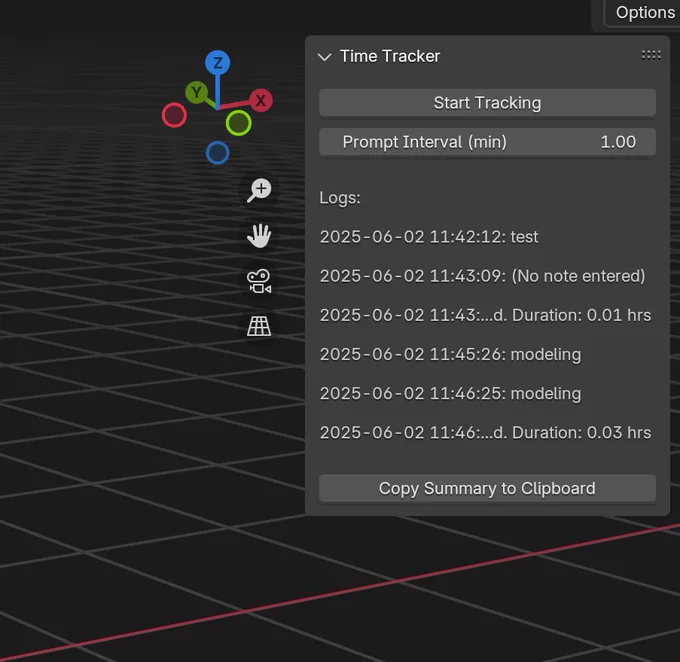
Task: Click the Time Tracker panel title
Action: click(390, 56)
